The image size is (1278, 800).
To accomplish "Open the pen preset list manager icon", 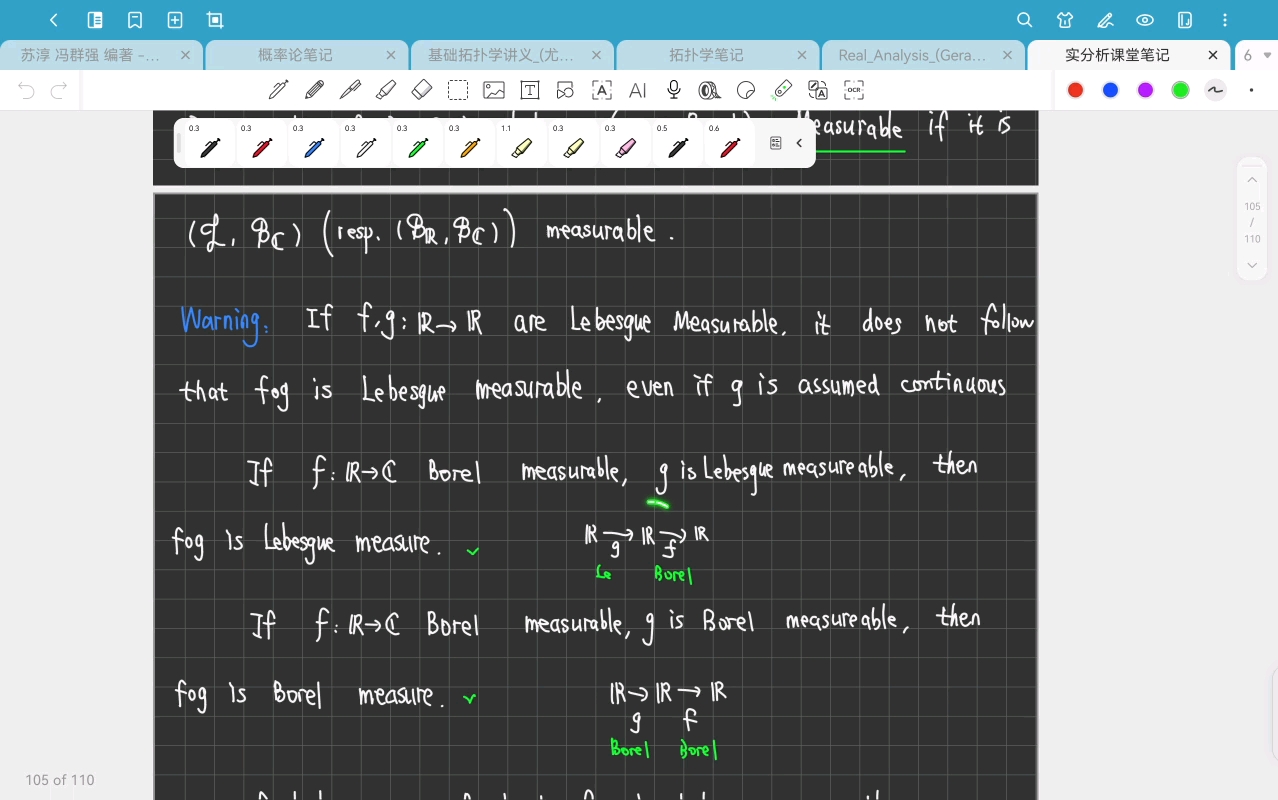I will (x=775, y=143).
